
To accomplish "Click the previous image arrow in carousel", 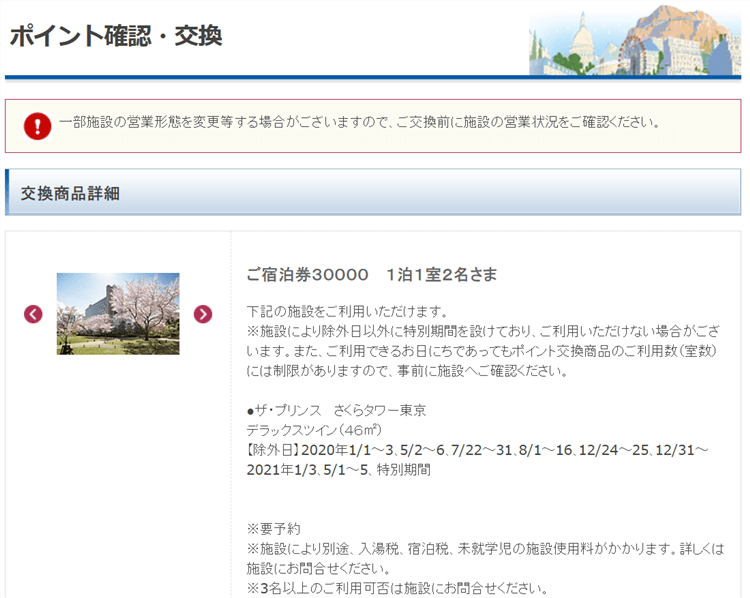I will tap(33, 314).
